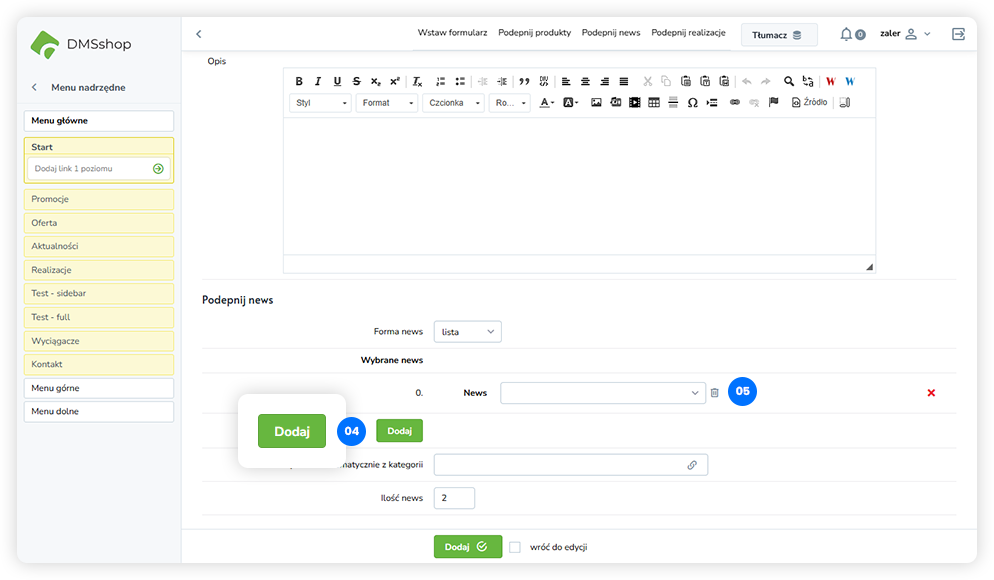Open the 'Aktualności' sidebar menu item
This screenshot has width=994, height=580.
tap(98, 246)
